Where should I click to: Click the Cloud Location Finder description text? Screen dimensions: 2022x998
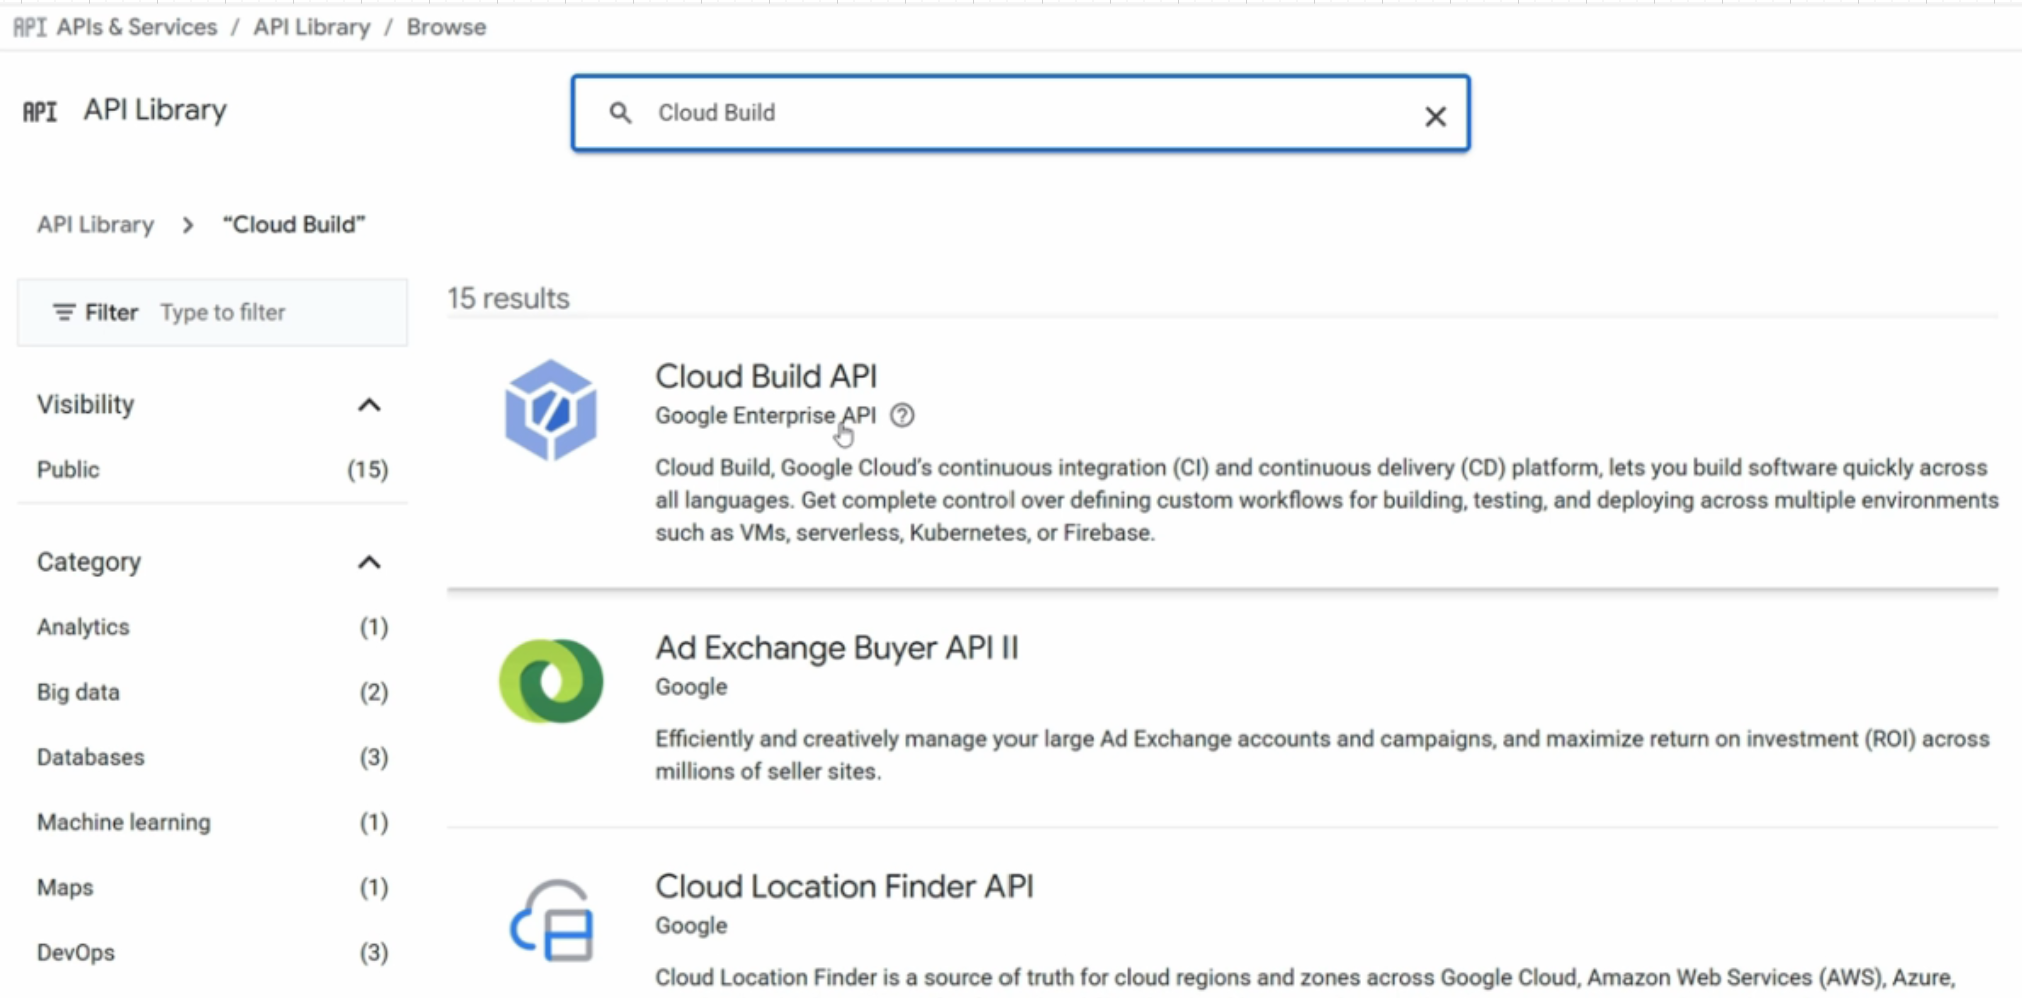pos(1305,977)
